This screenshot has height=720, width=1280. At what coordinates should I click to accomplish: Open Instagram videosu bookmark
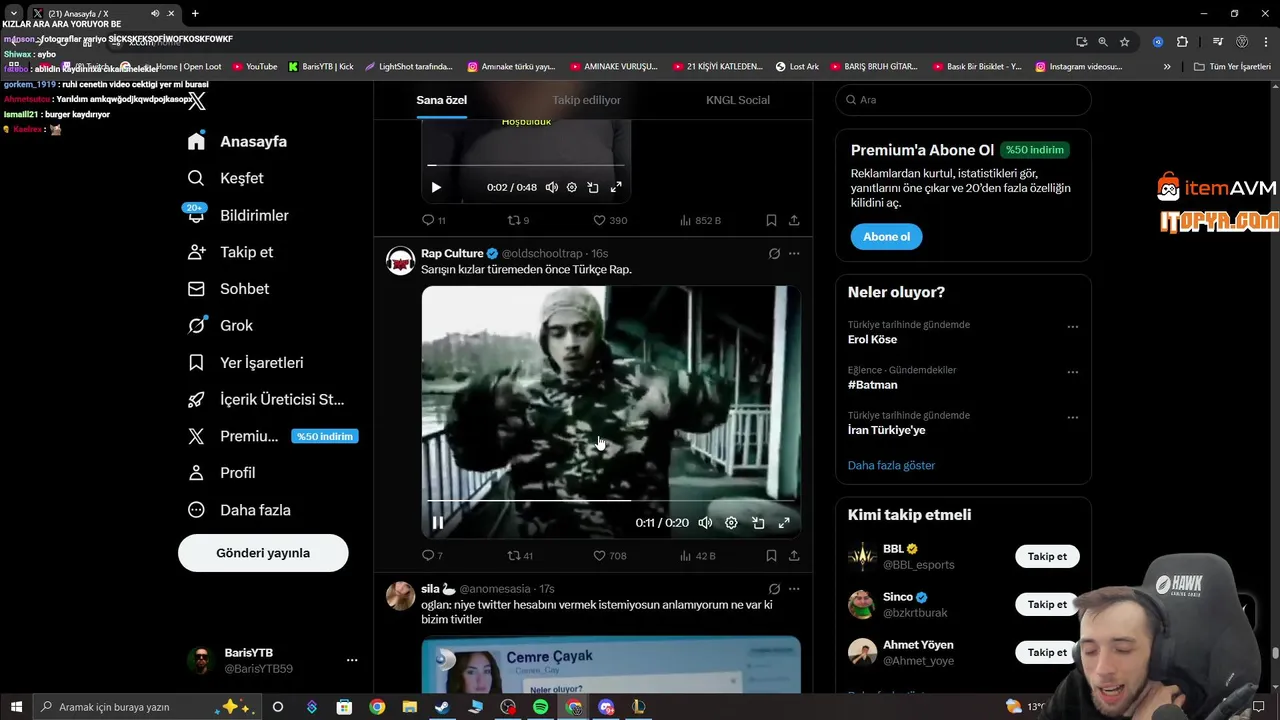click(x=1078, y=67)
